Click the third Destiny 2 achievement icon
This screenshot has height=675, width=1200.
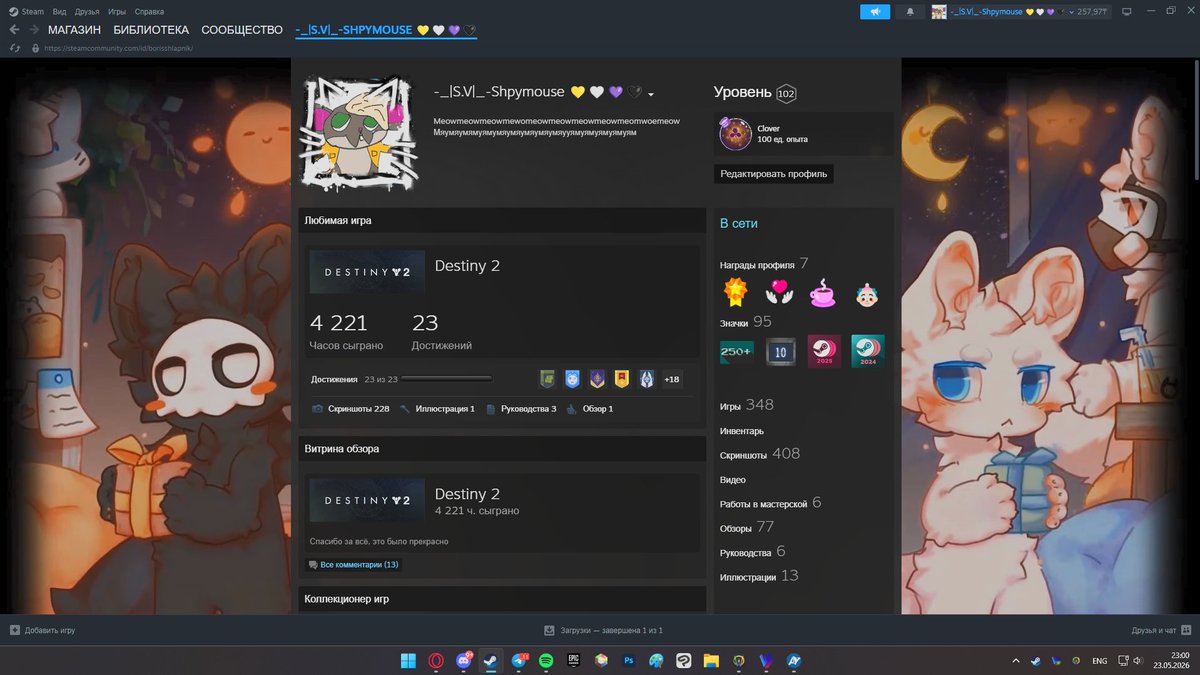tap(597, 379)
